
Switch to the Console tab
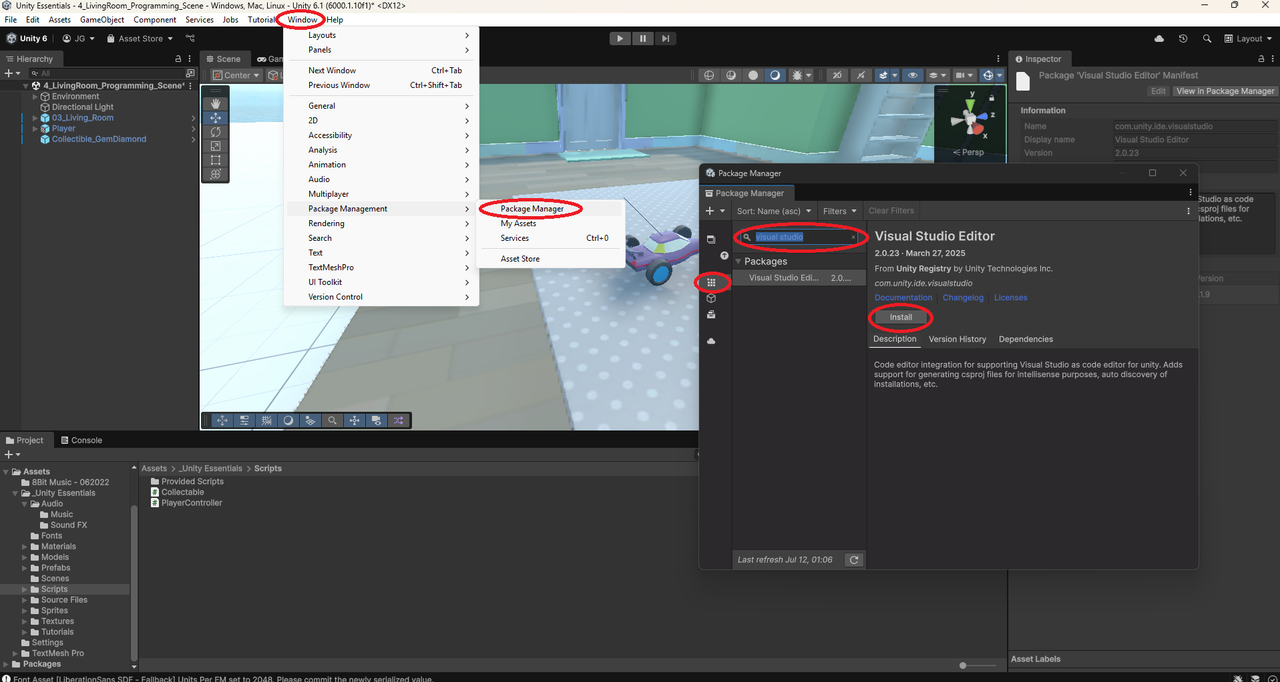pos(81,440)
